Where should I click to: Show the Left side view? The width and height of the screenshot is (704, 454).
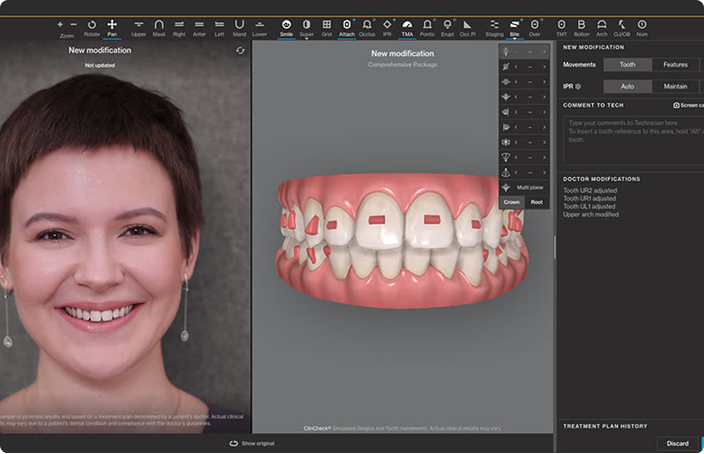click(219, 27)
